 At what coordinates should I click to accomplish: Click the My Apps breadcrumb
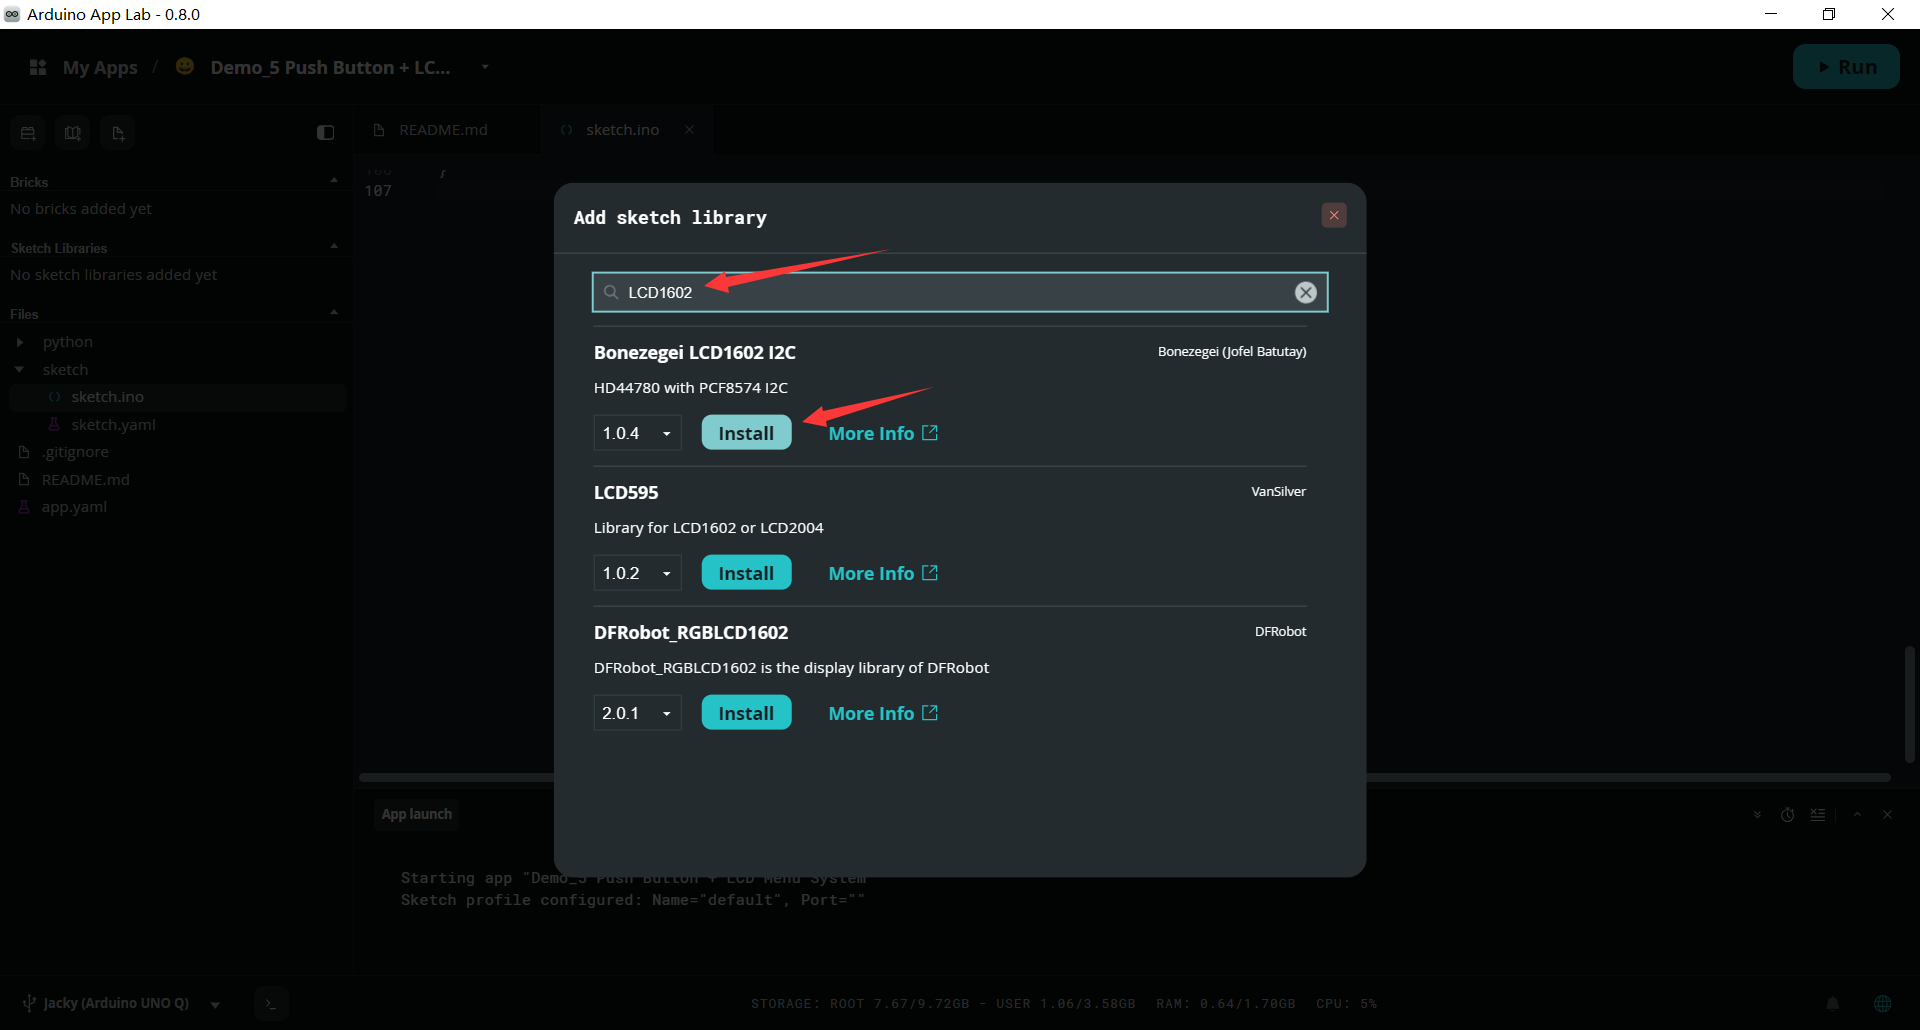tap(100, 67)
